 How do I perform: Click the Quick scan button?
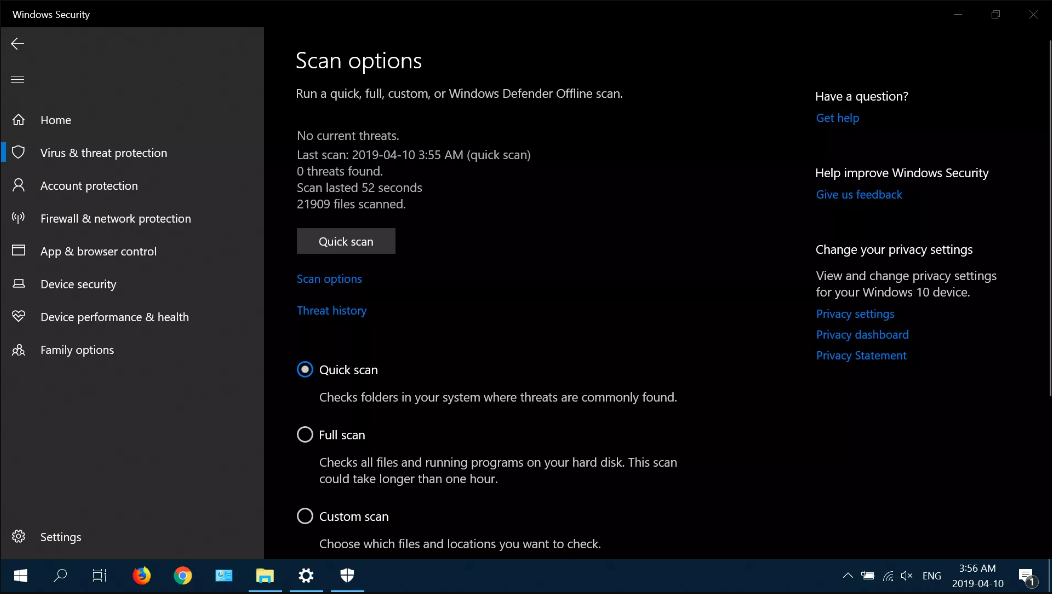coord(346,242)
